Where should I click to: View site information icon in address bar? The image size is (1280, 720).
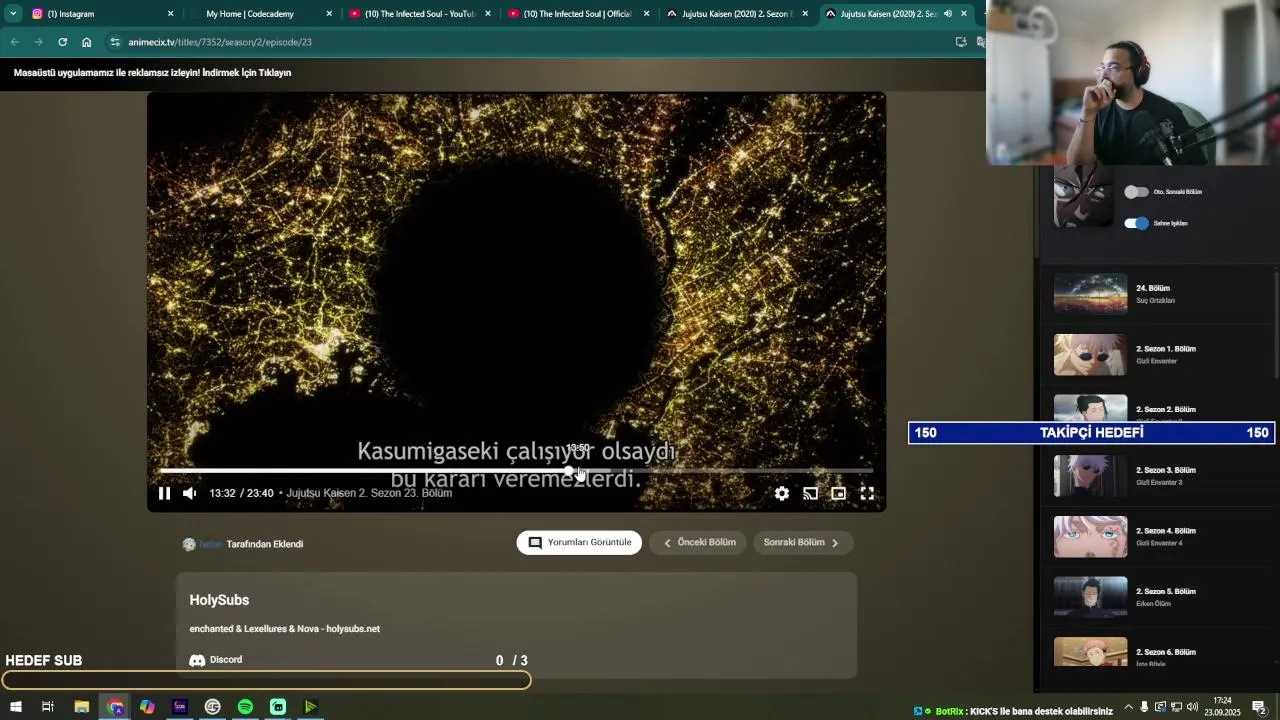[x=115, y=42]
